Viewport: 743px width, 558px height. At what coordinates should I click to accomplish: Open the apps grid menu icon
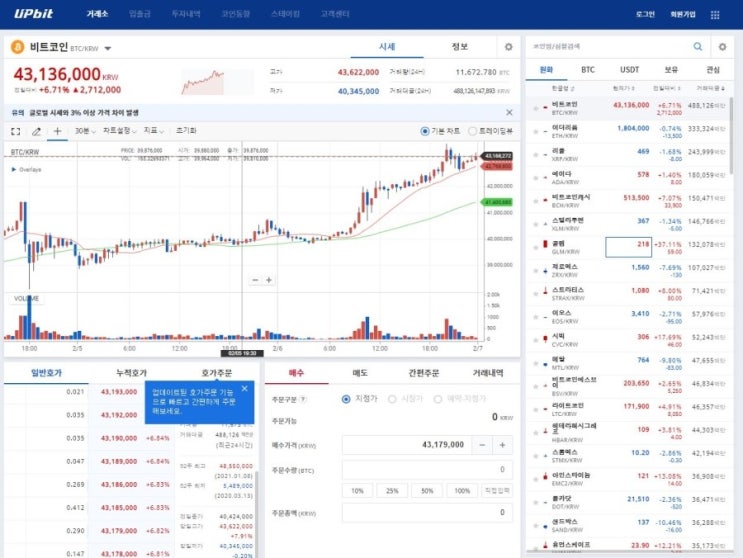click(x=715, y=15)
